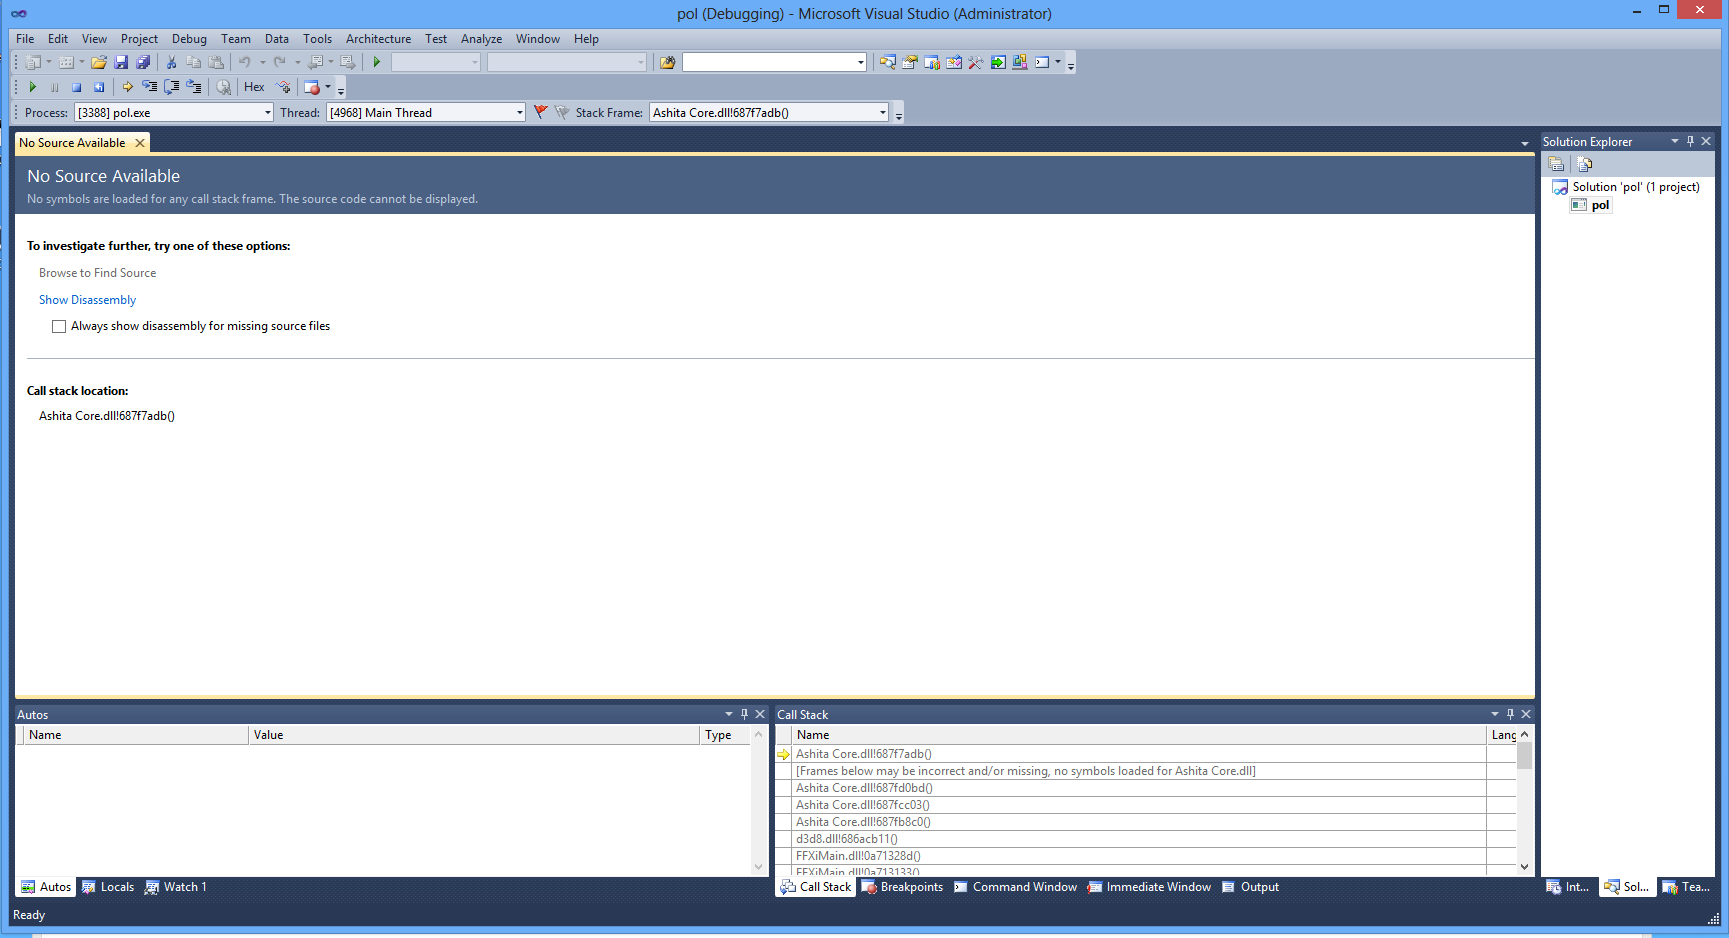Stop debugging with the stop icon
The image size is (1729, 938).
coord(76,87)
